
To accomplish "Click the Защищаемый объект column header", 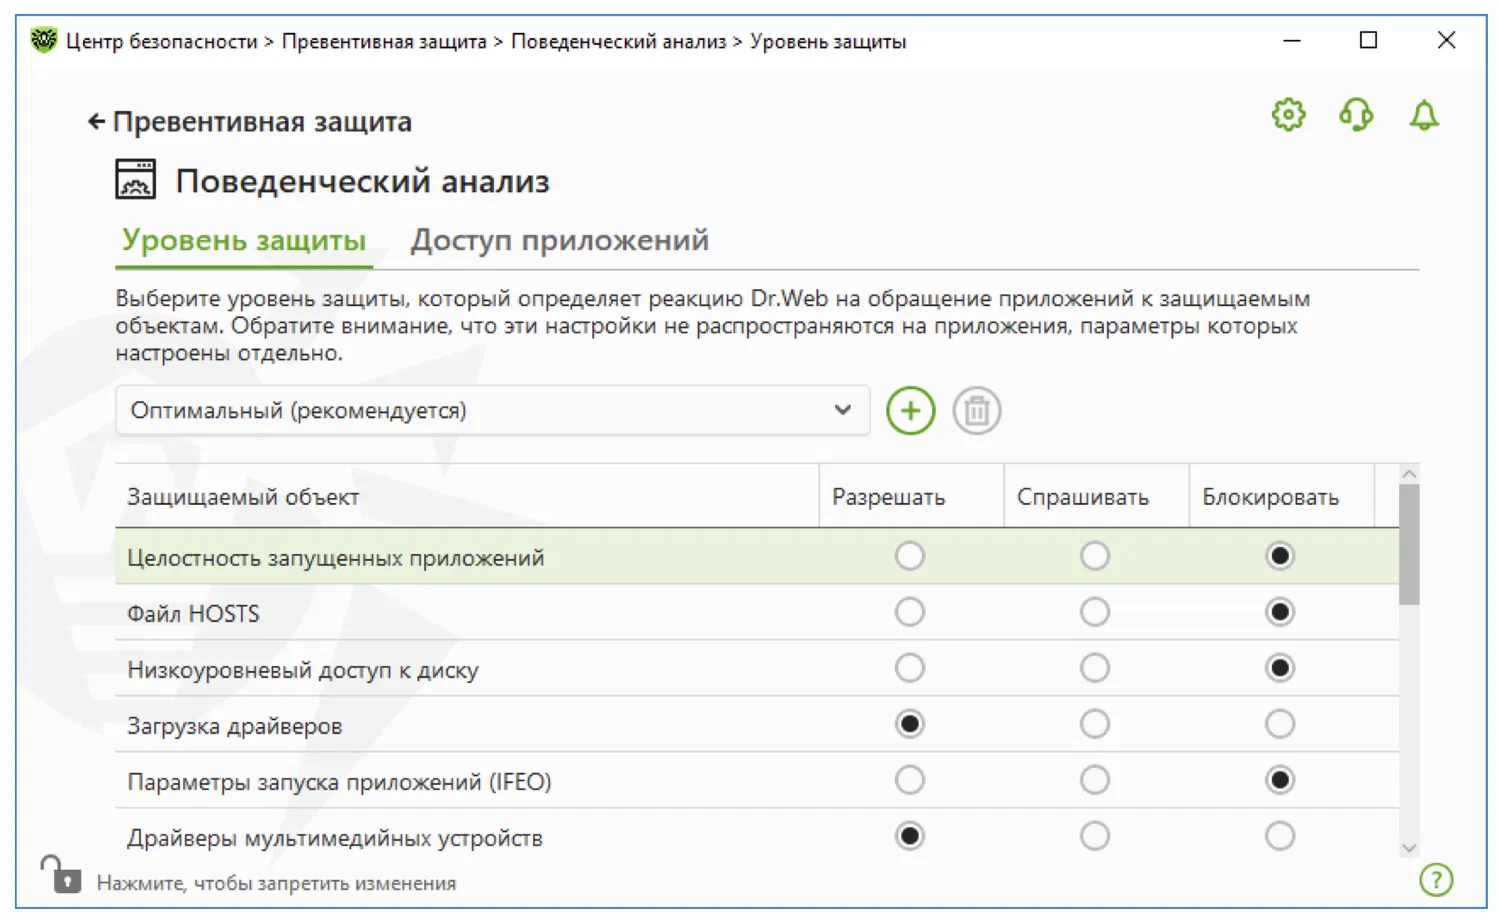I will (x=243, y=497).
